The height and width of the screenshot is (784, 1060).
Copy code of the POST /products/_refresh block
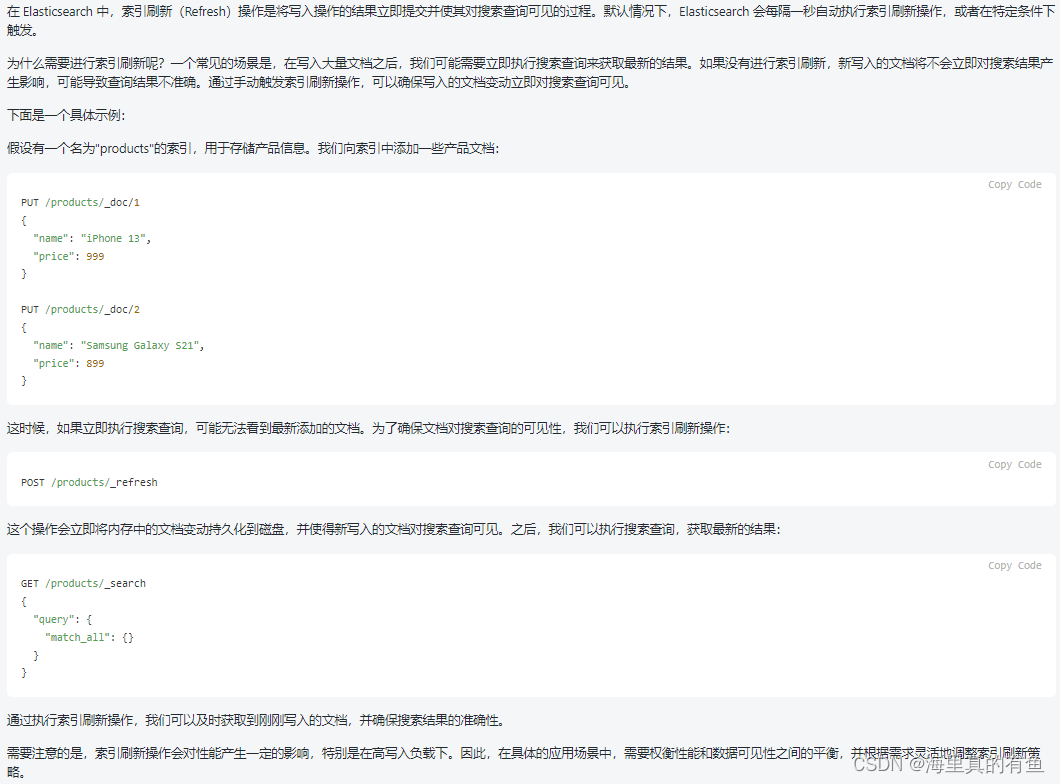click(1014, 464)
